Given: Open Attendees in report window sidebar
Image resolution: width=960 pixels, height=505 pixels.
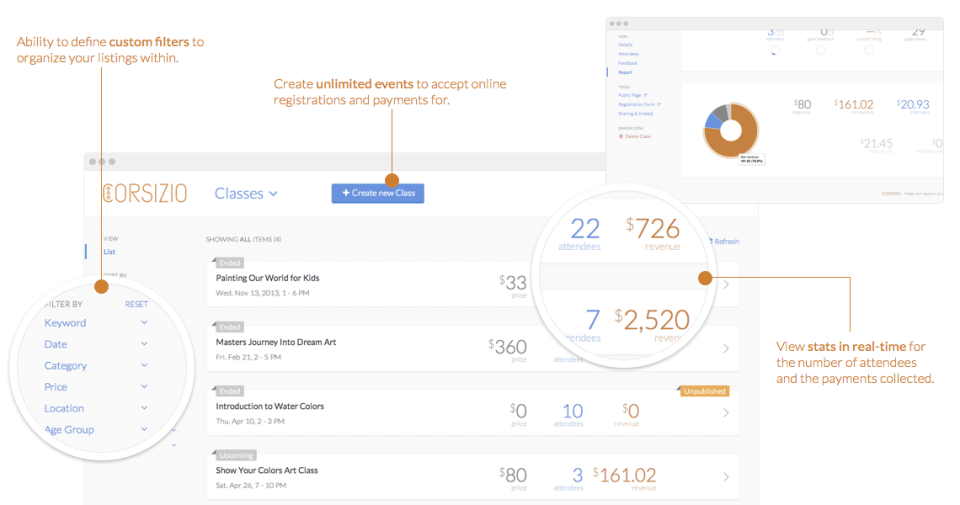Looking at the screenshot, I should (x=628, y=54).
